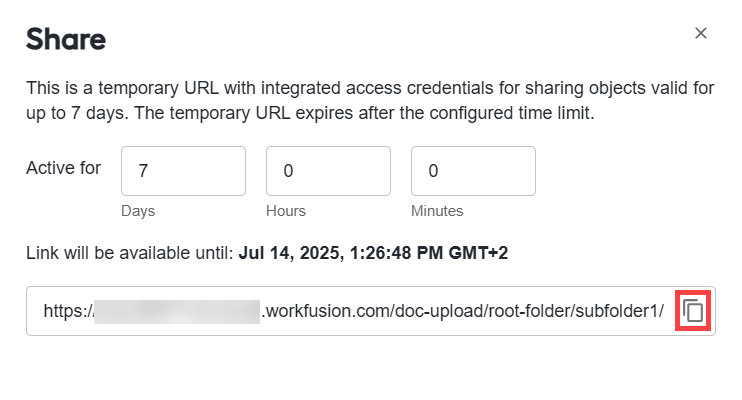Click the bold Jul 14, 2025 expiry timestamp
The width and height of the screenshot is (742, 400).
(x=373, y=253)
